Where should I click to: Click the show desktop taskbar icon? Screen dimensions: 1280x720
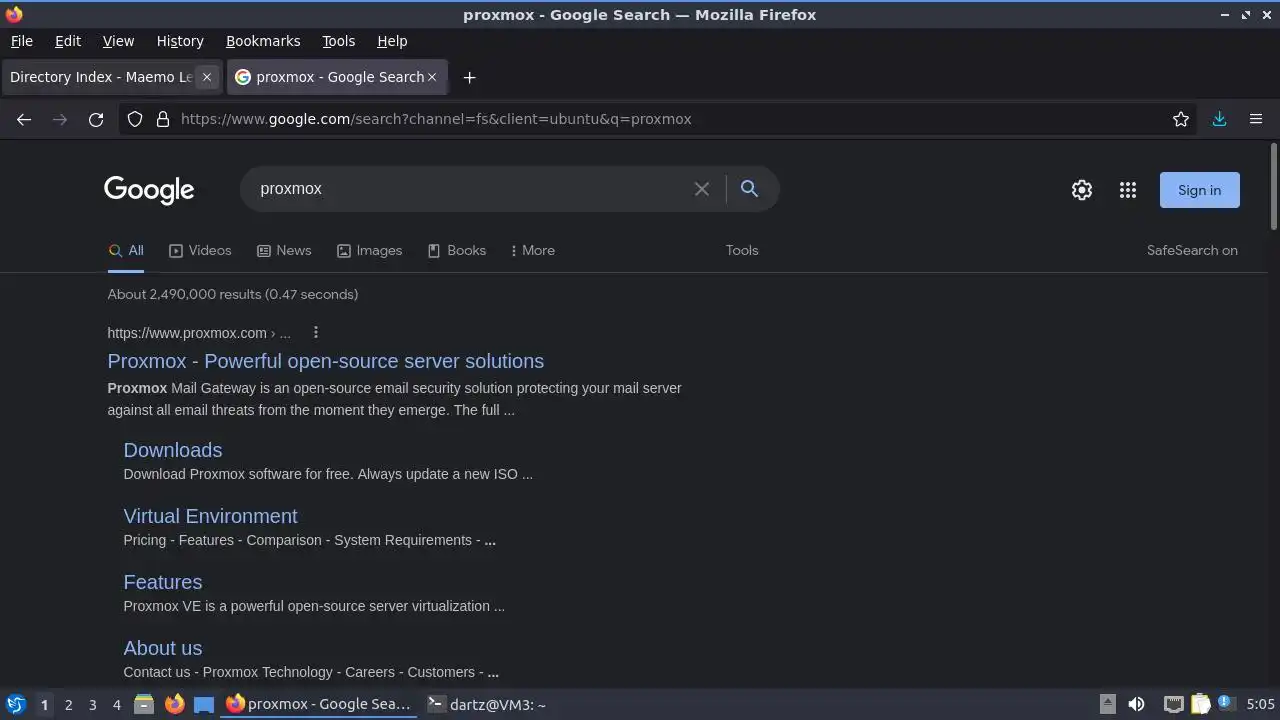pos(204,705)
